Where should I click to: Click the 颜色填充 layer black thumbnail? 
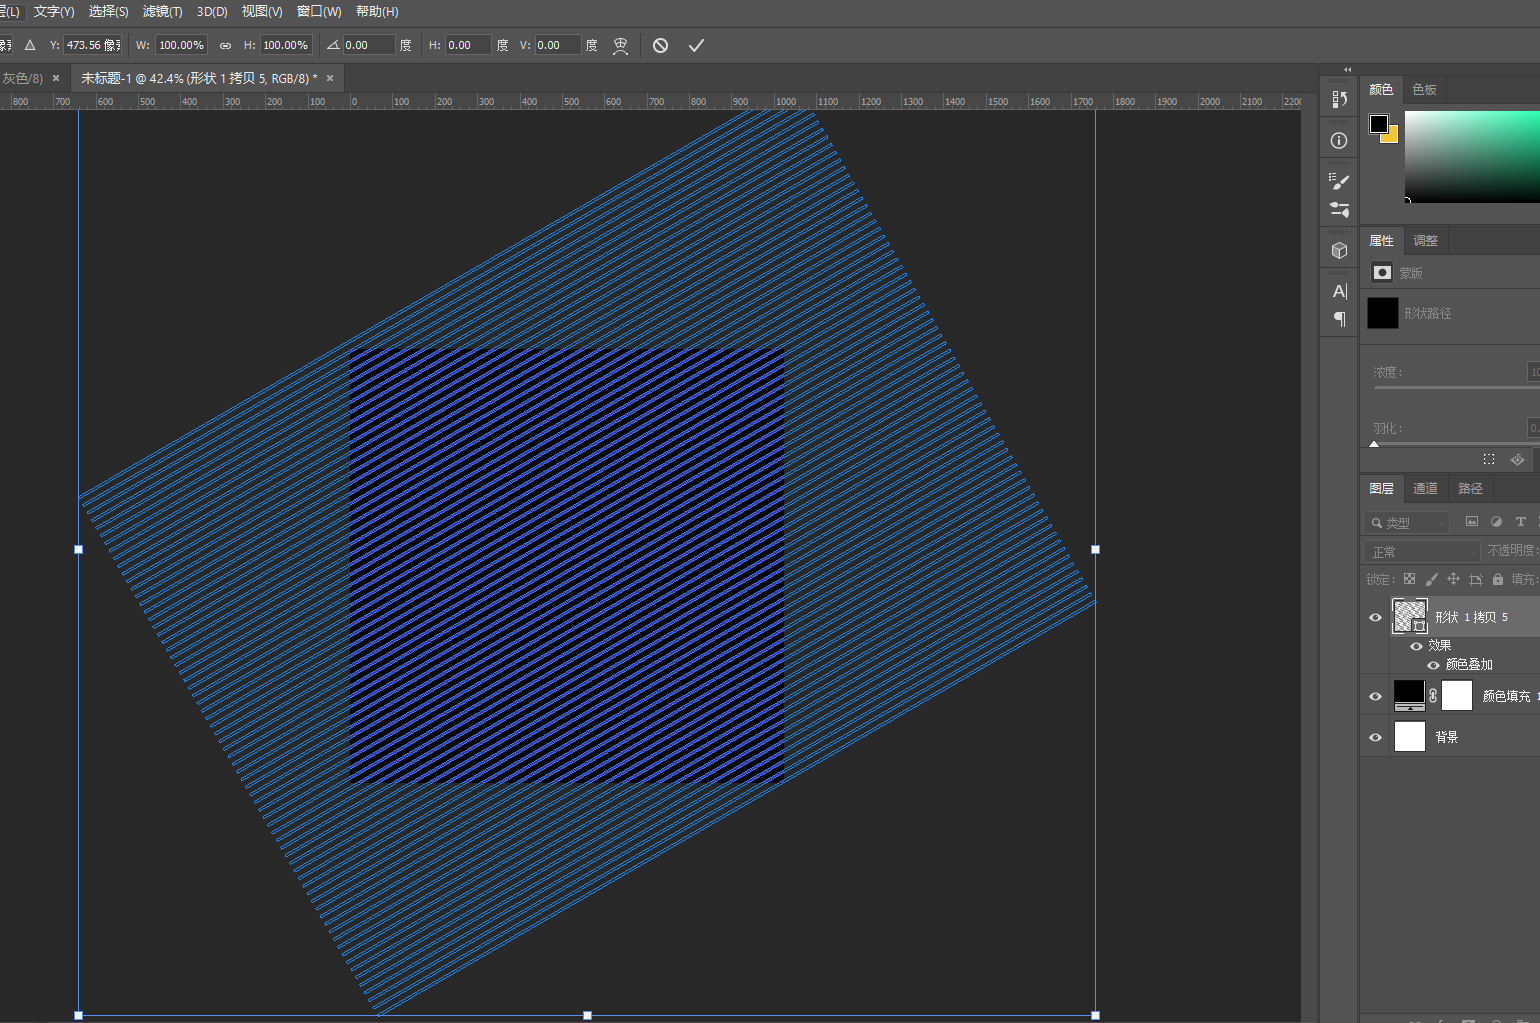pos(1409,695)
